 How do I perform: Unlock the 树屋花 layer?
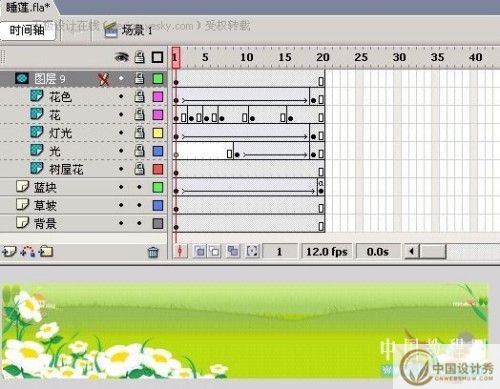tap(139, 169)
